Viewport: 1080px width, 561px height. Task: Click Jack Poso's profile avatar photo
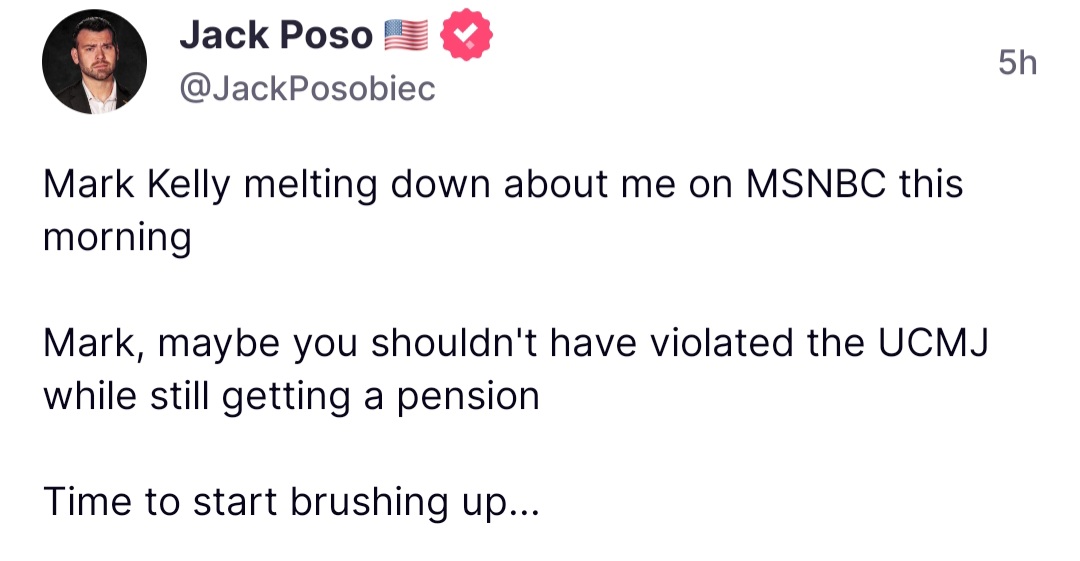tap(94, 66)
